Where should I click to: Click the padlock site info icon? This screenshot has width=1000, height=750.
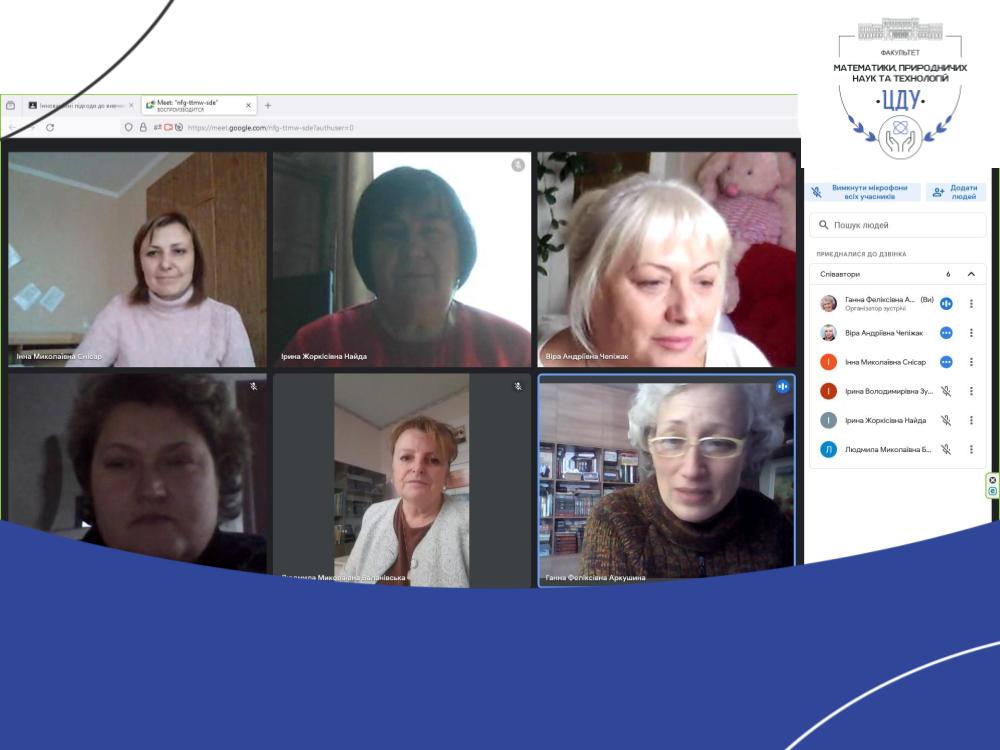143,128
